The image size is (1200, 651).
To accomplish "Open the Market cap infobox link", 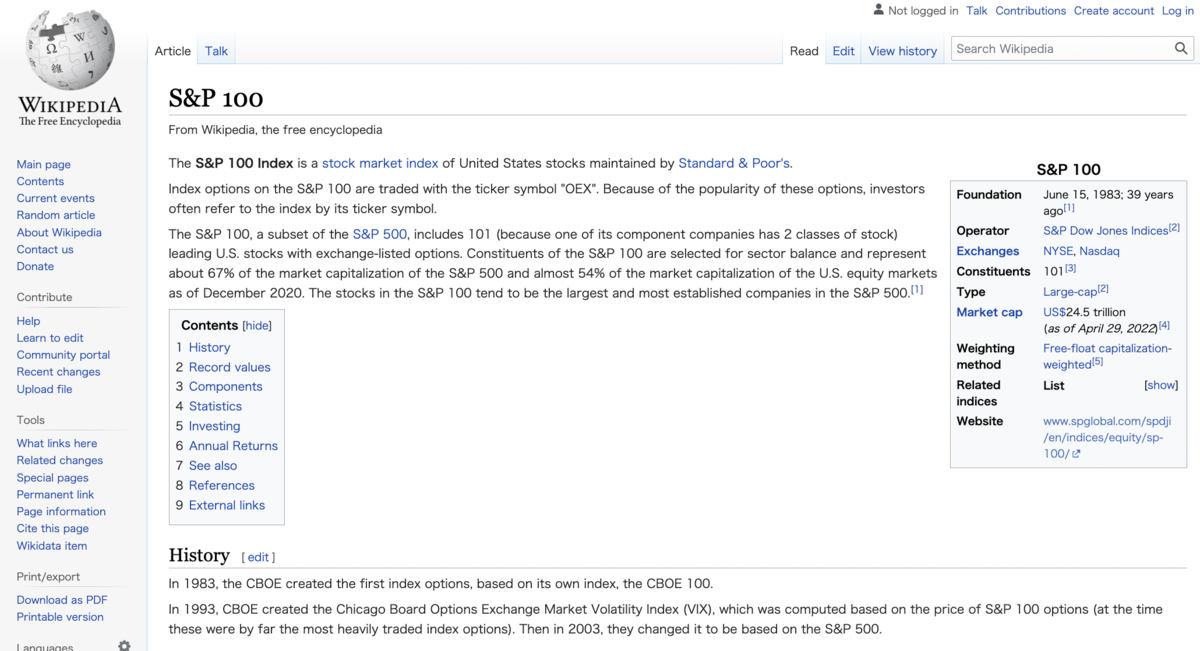I will [x=989, y=312].
